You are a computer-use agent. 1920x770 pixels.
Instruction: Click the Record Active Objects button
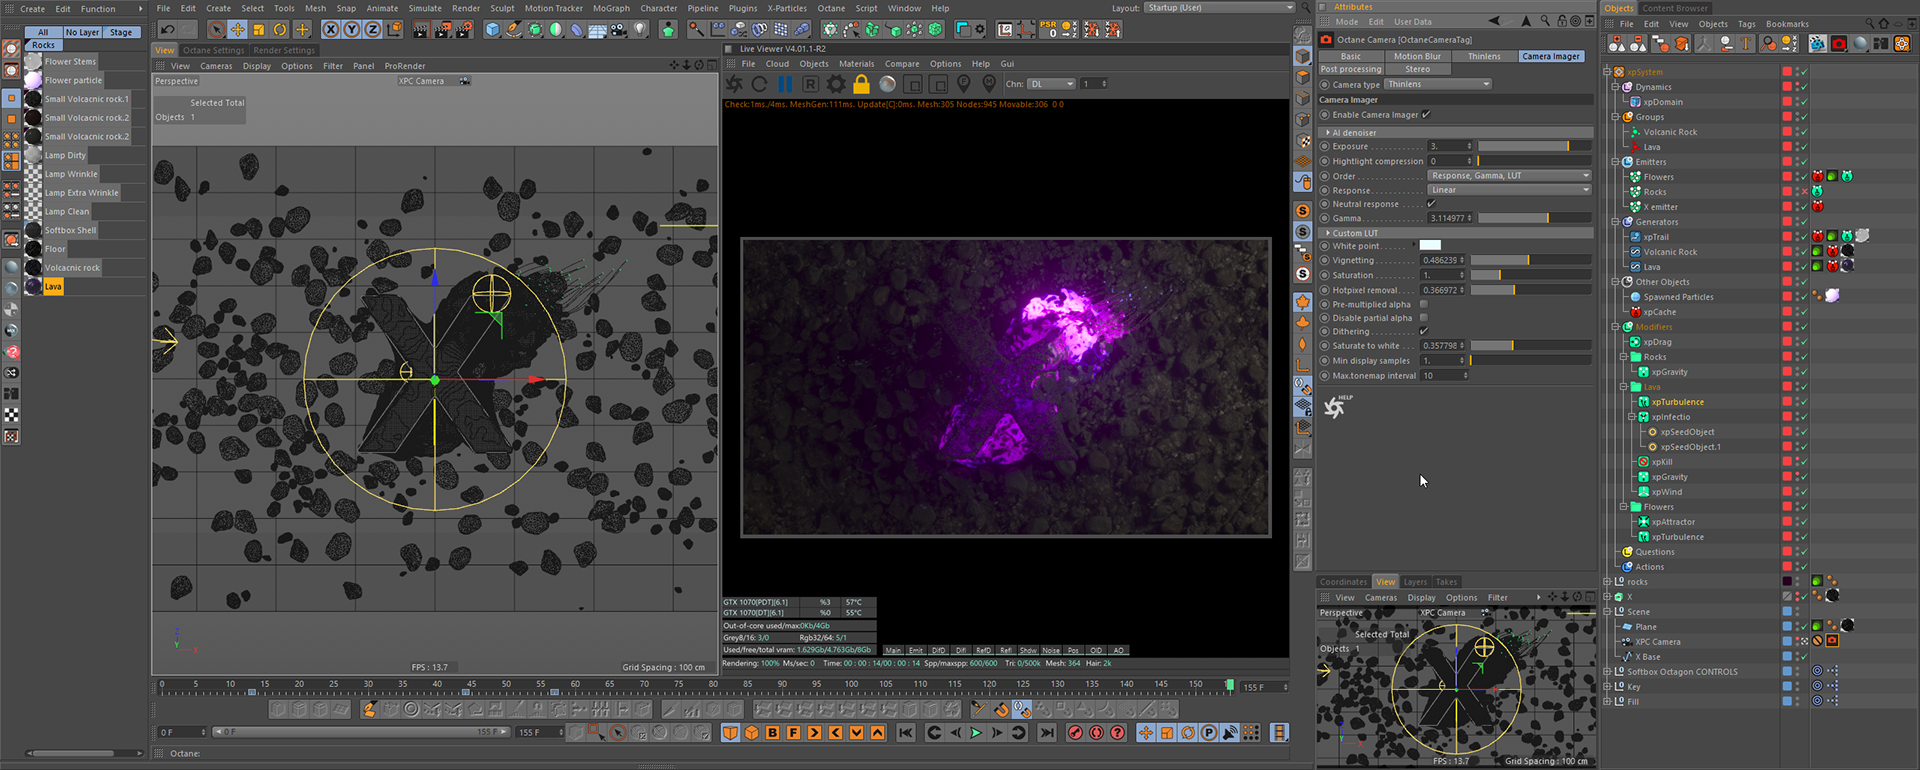[1075, 733]
